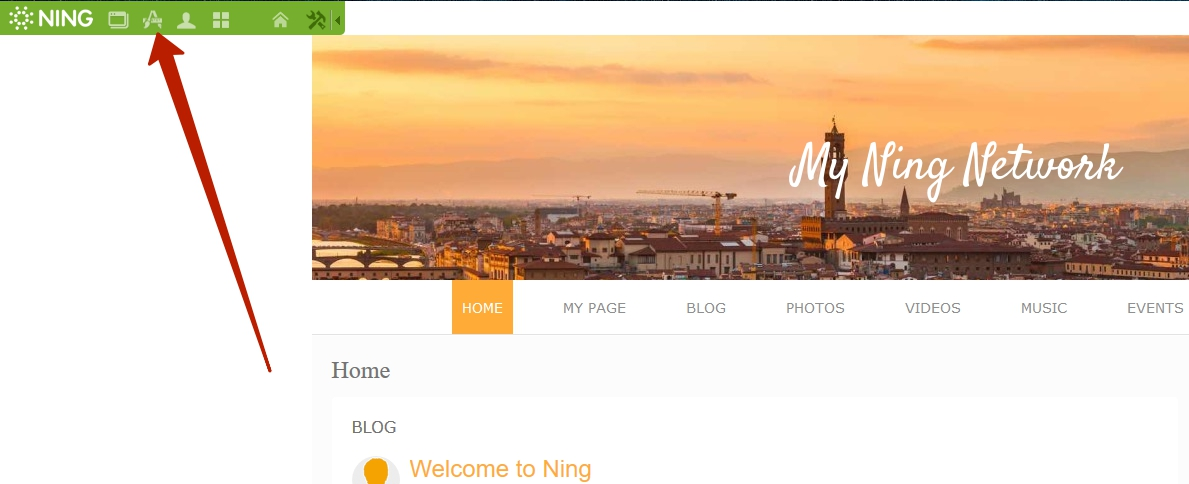1189x484 pixels.
Task: Open the MUSIC tab
Action: (x=1044, y=308)
